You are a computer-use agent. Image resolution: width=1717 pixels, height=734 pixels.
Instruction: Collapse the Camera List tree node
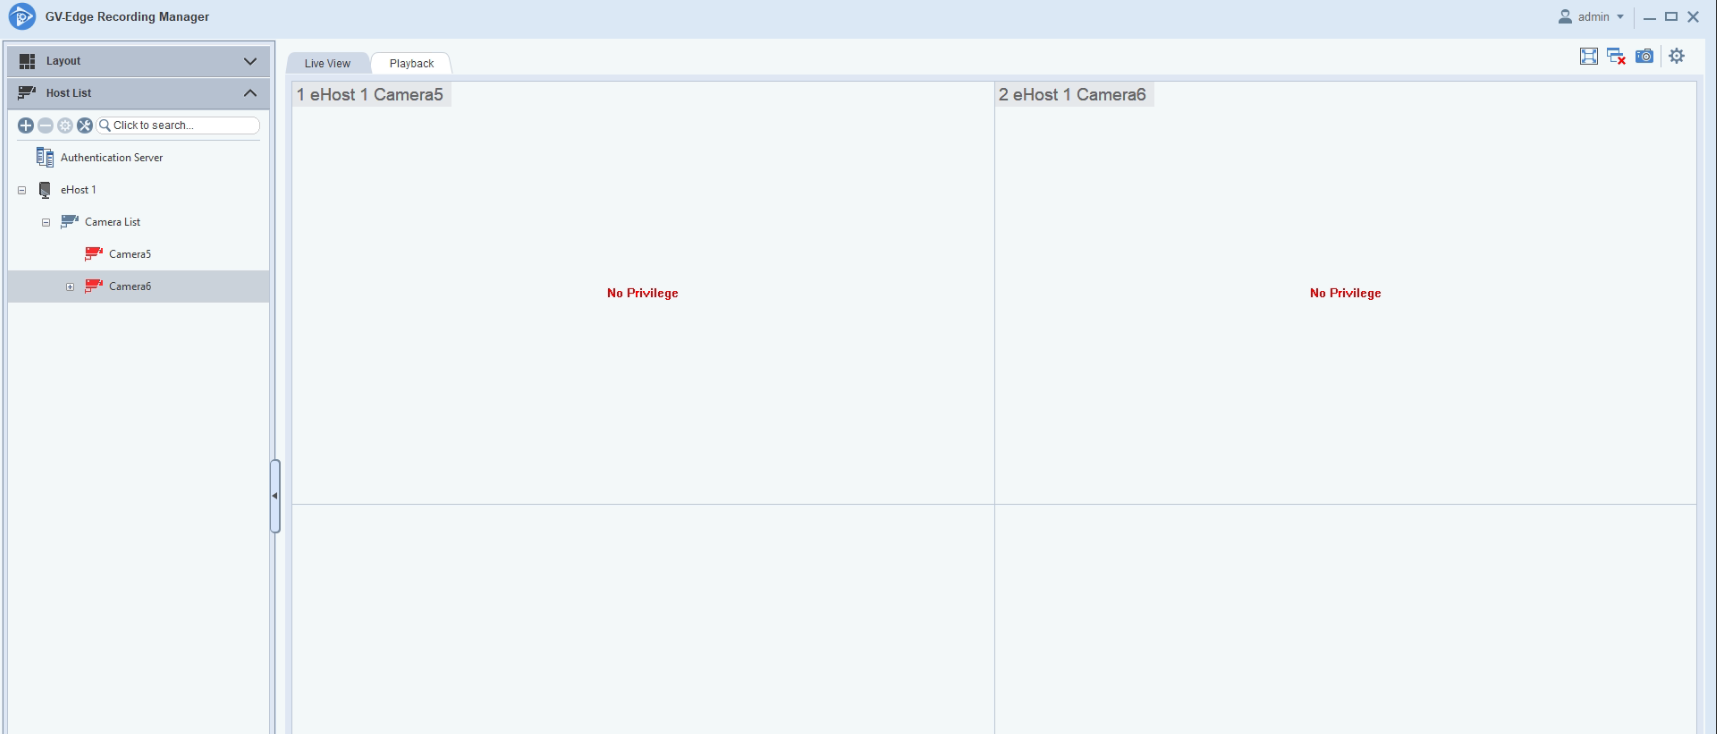(x=46, y=222)
